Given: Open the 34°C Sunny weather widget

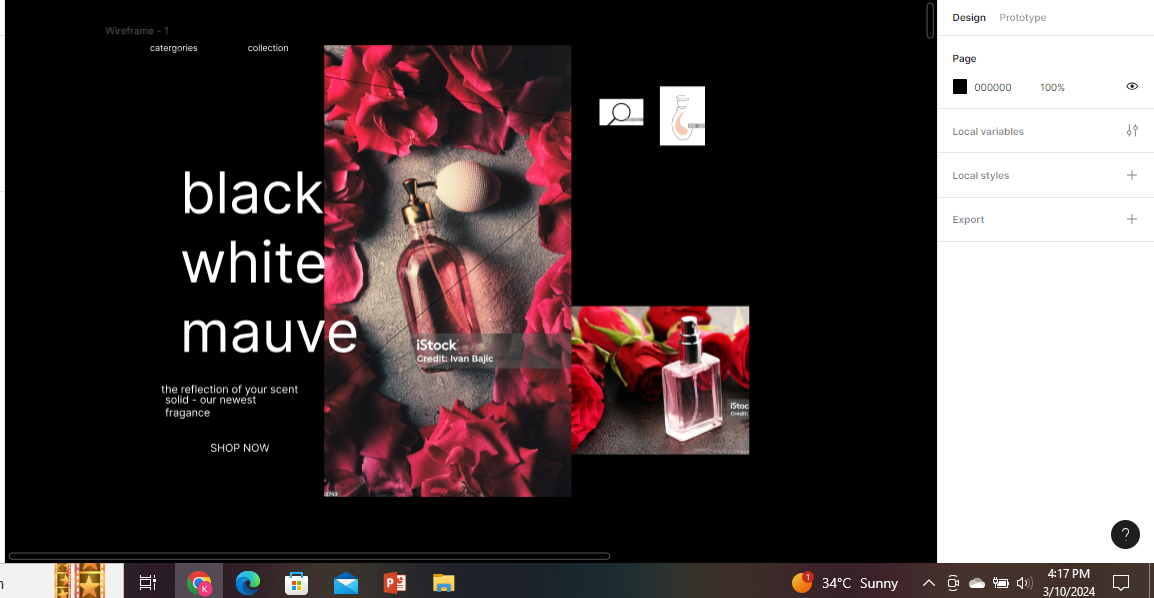Looking at the screenshot, I should [x=845, y=583].
